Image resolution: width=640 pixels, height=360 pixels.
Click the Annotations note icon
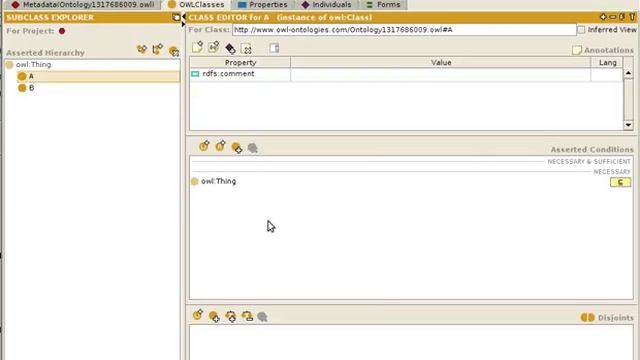coord(576,50)
